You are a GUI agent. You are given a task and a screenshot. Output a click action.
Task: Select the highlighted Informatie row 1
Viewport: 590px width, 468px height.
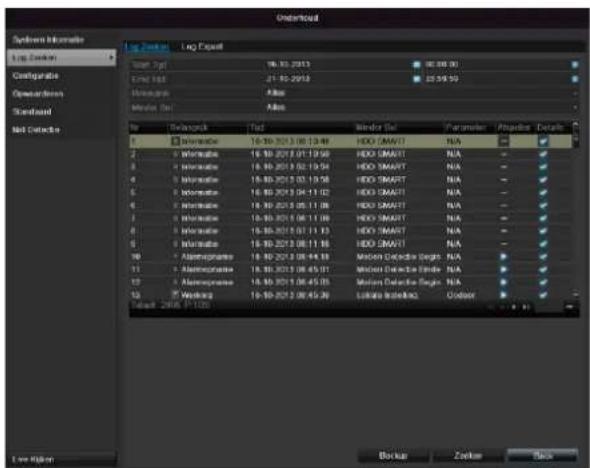(x=350, y=141)
